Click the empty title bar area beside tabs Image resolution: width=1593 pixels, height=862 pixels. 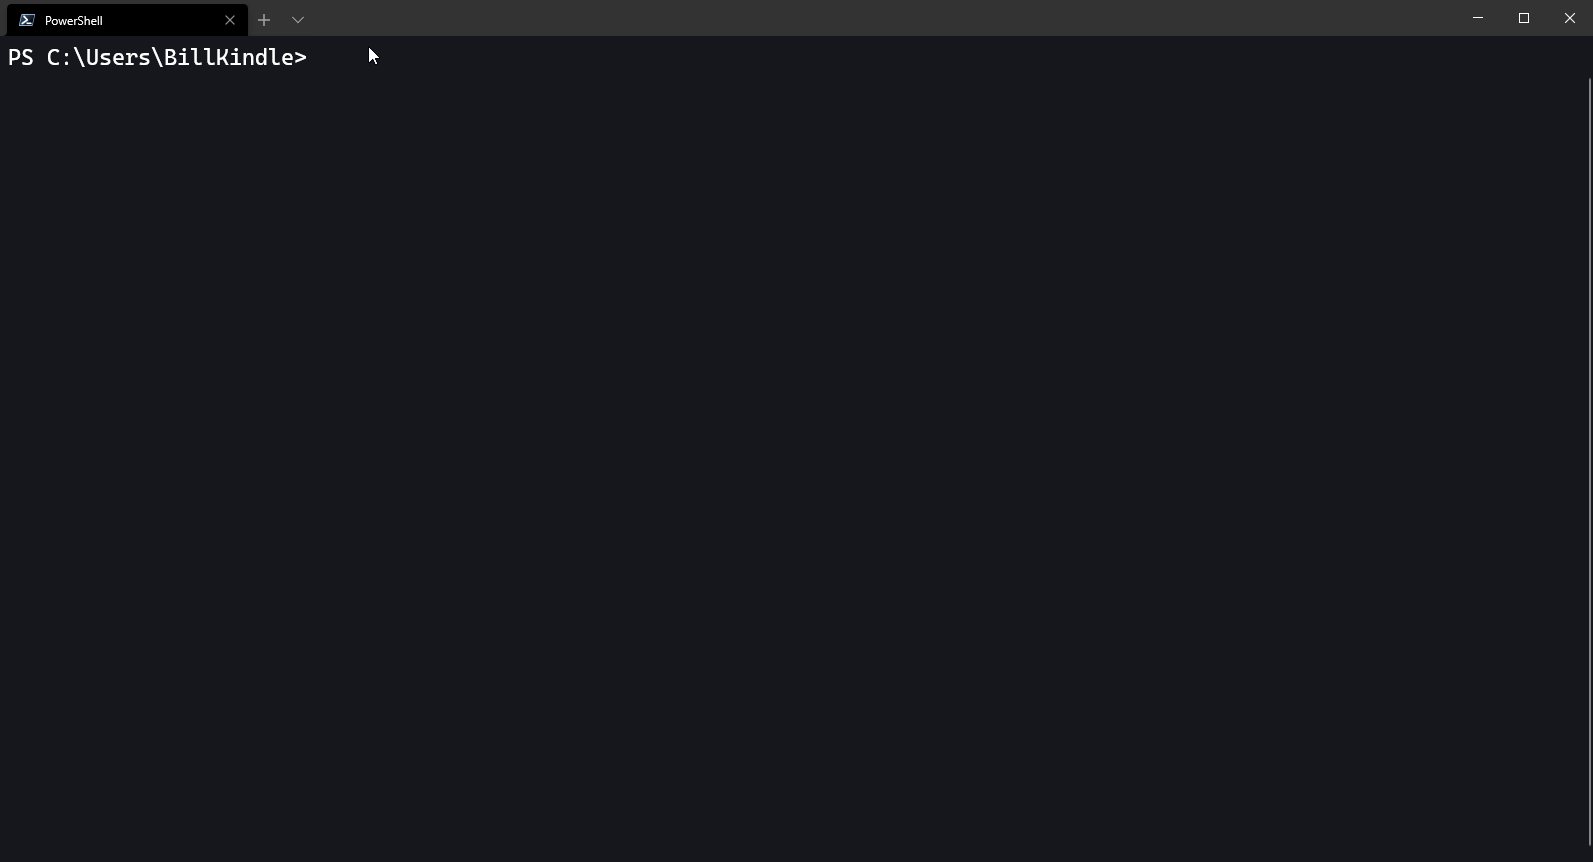pos(880,18)
